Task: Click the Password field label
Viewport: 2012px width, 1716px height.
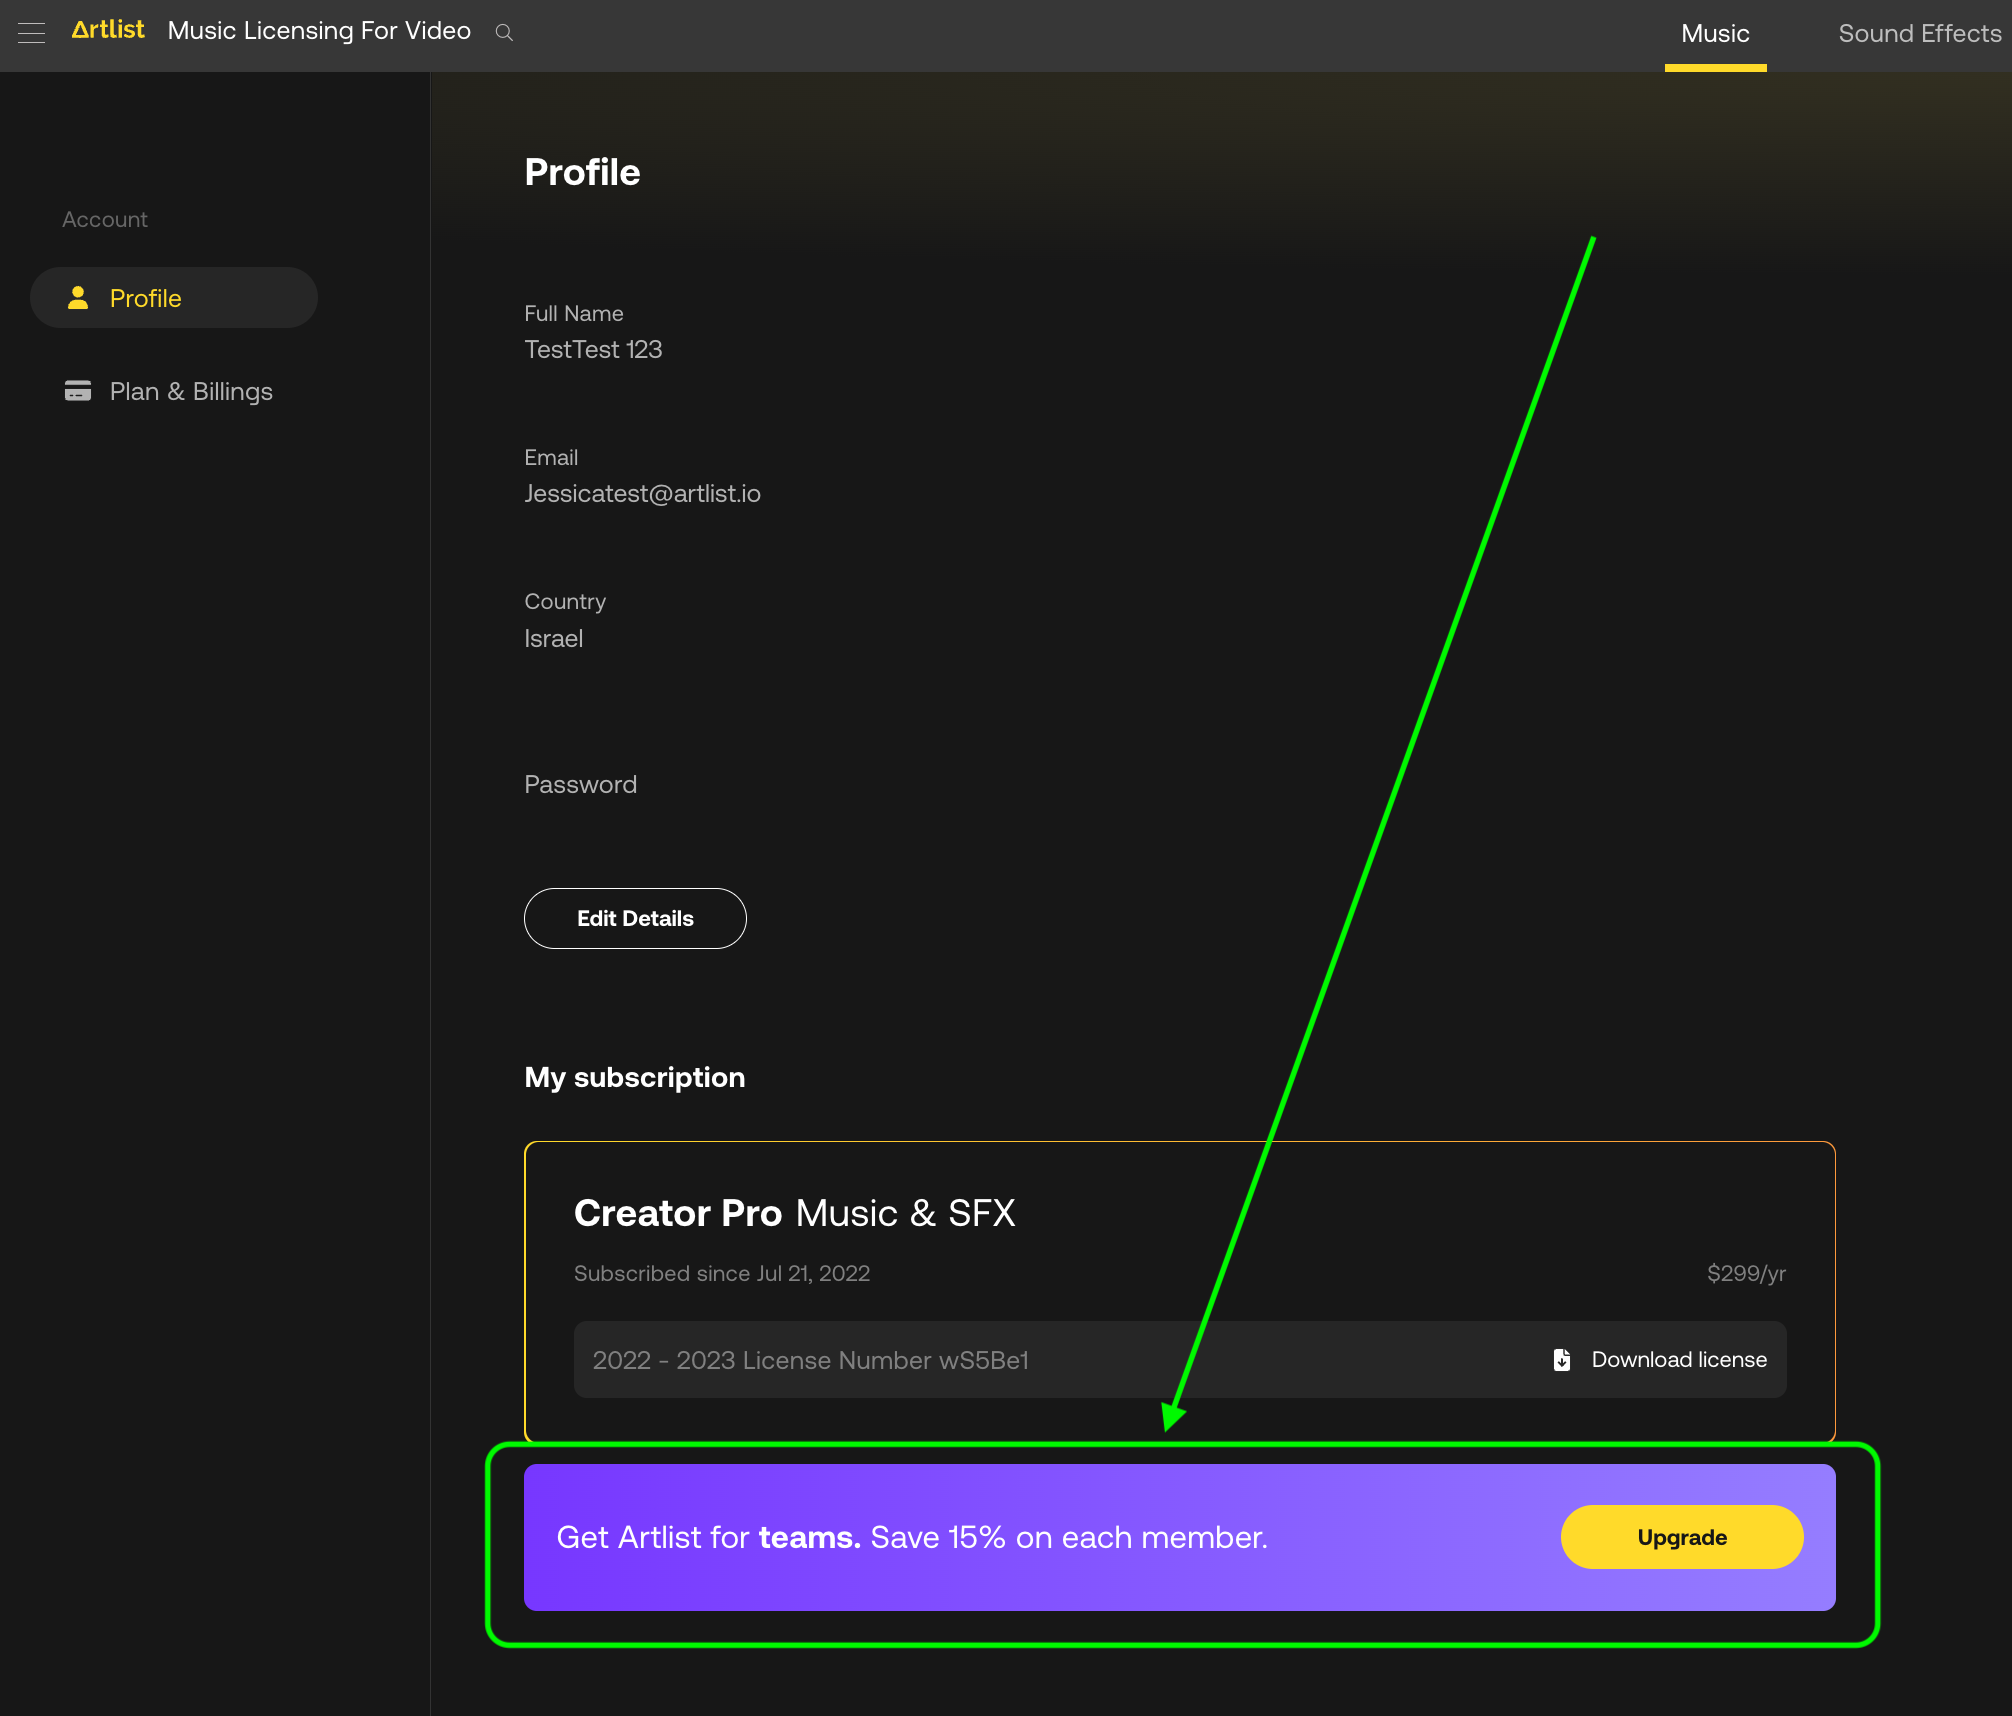Action: coord(580,785)
